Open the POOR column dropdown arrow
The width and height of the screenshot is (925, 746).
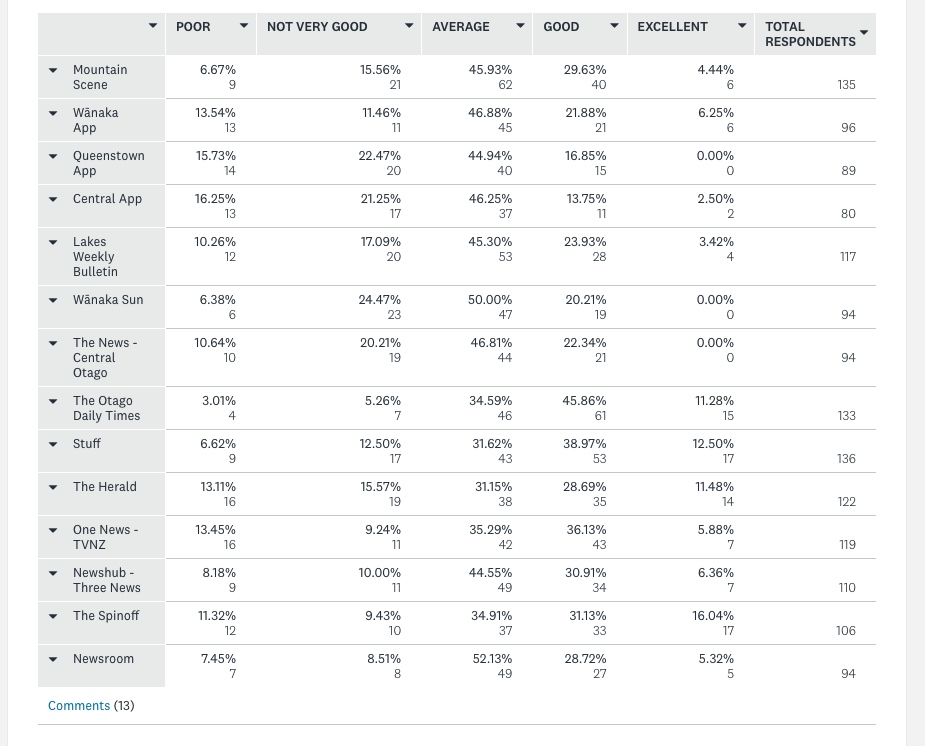[x=243, y=26]
